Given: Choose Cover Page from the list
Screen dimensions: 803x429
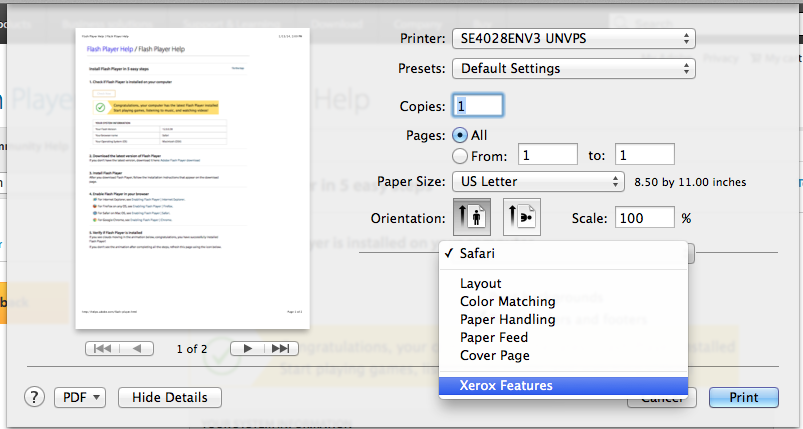Looking at the screenshot, I should coord(494,355).
